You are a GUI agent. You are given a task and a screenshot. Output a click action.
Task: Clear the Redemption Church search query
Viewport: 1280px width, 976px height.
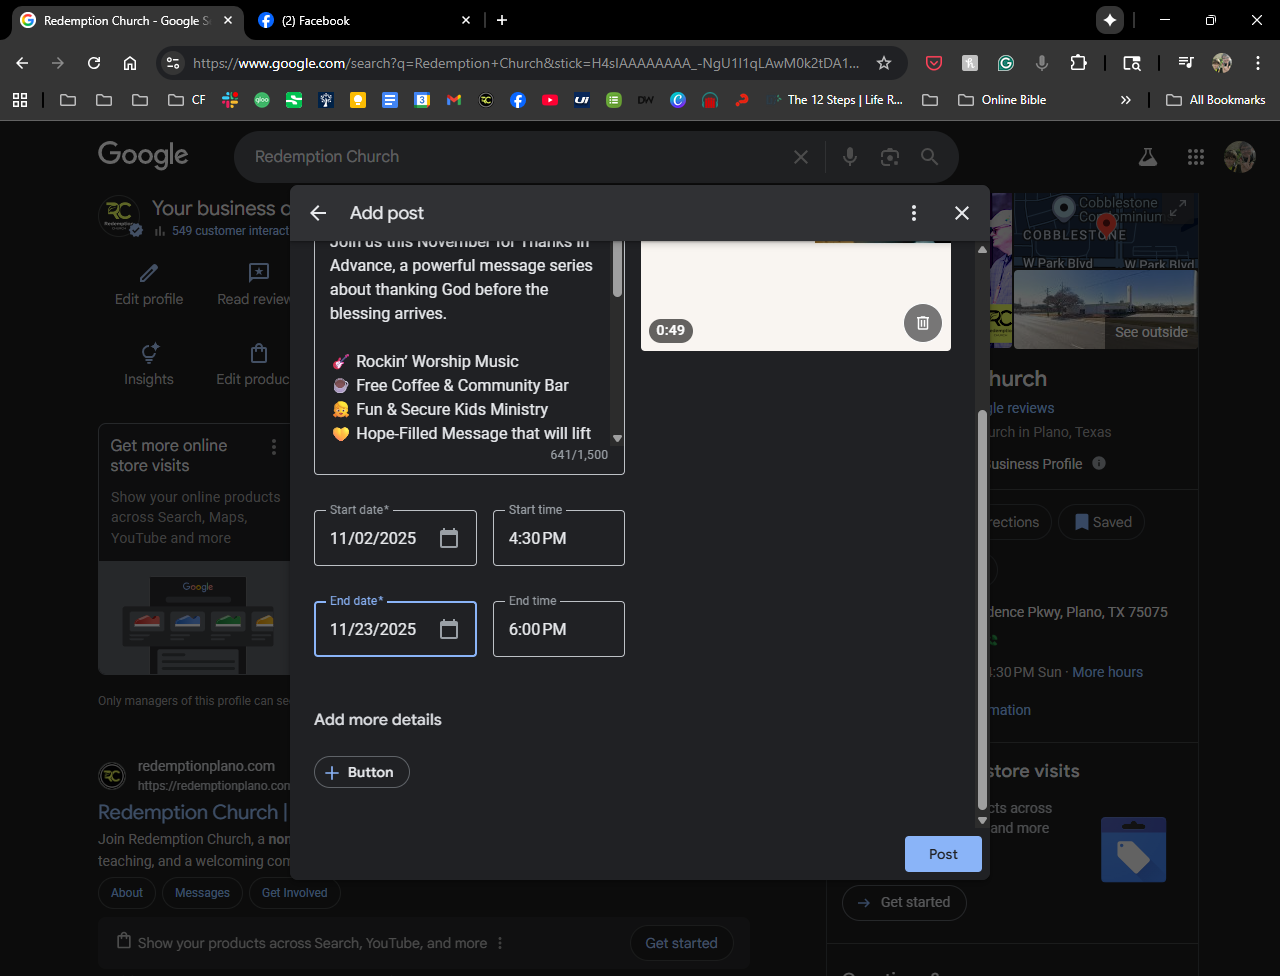click(x=800, y=157)
